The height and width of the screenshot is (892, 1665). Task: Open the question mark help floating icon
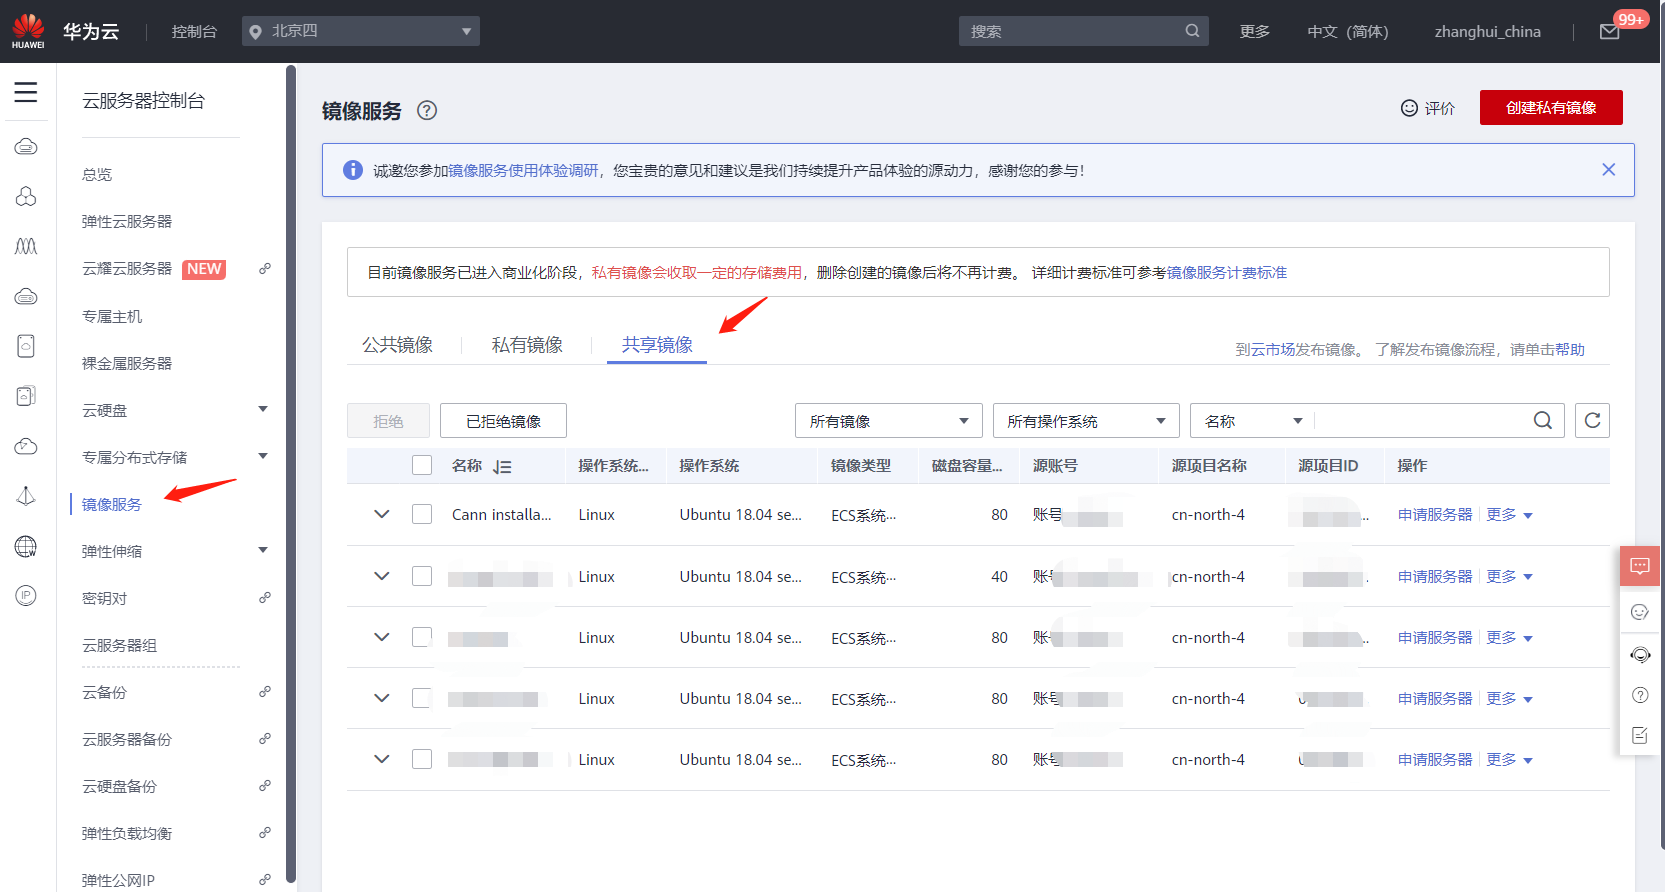(1640, 695)
